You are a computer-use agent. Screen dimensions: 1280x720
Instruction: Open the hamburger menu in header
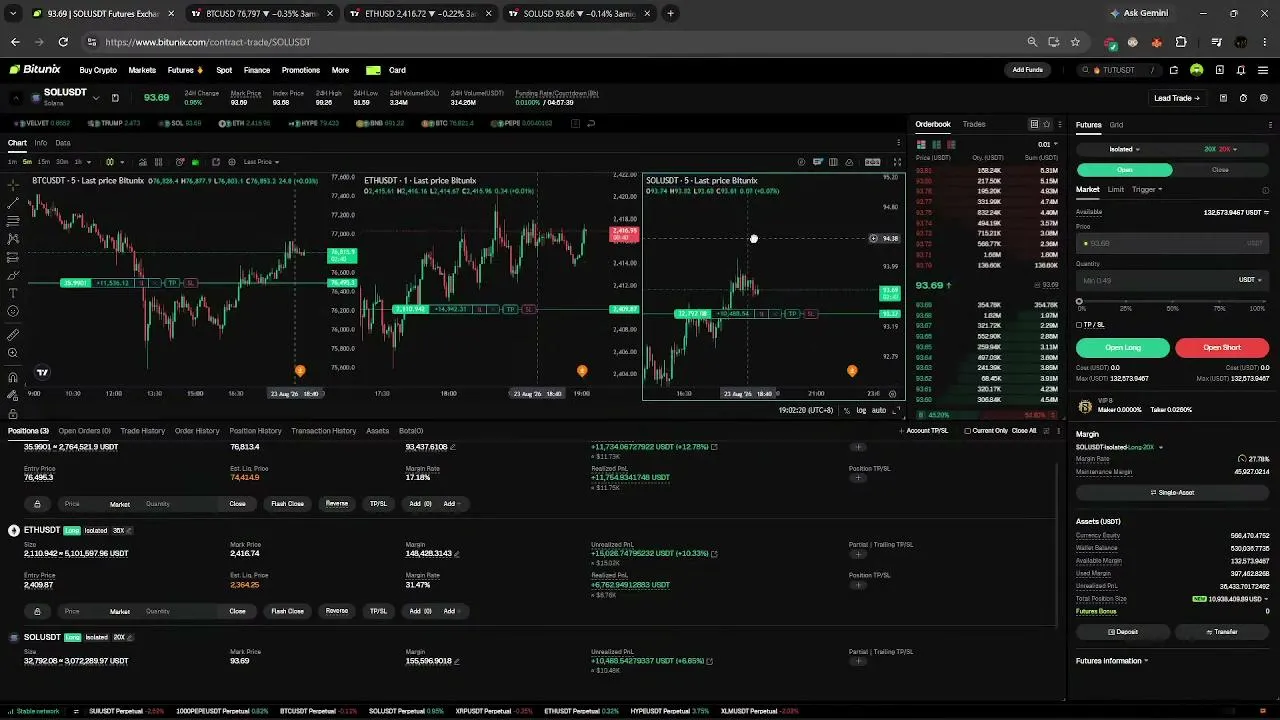pos(1264,70)
